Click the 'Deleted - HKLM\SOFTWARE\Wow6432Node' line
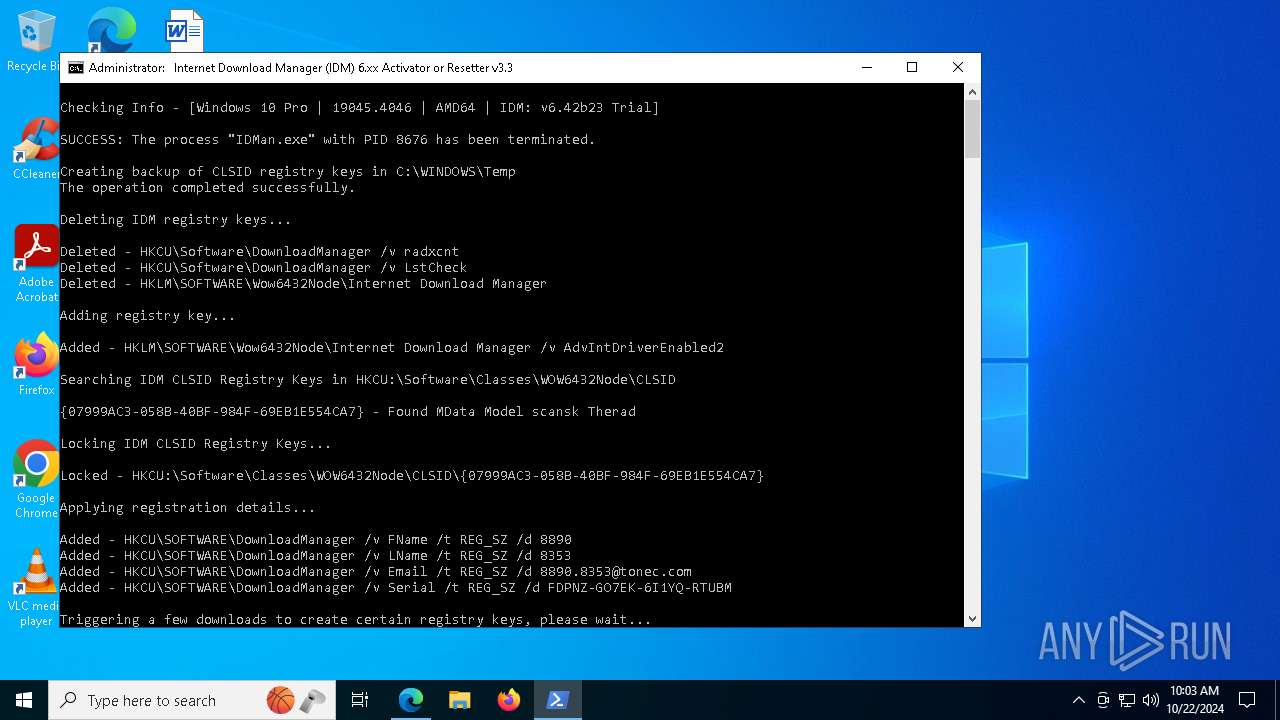1280x720 pixels. pyautogui.click(x=304, y=284)
